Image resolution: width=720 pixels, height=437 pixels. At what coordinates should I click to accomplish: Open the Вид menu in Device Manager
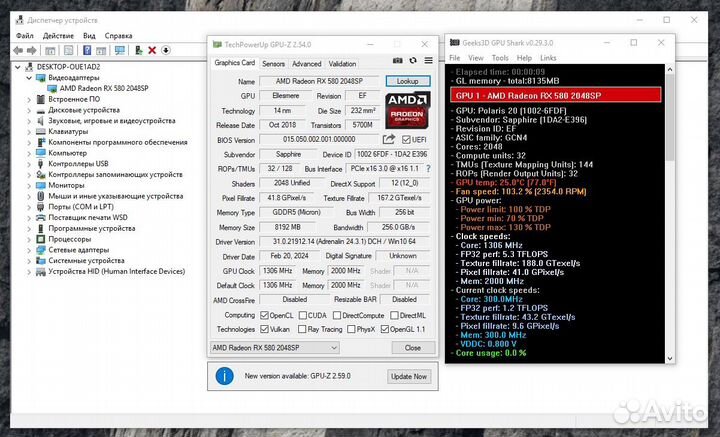pyautogui.click(x=89, y=35)
